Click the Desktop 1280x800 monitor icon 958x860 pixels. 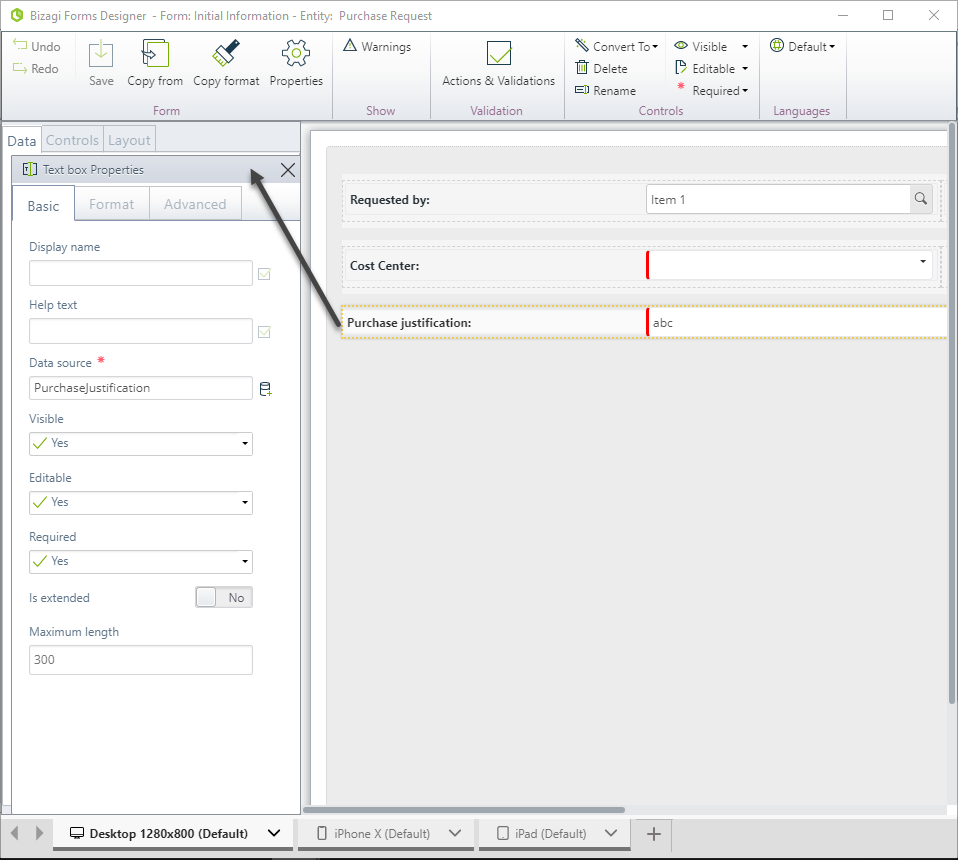[x=76, y=833]
